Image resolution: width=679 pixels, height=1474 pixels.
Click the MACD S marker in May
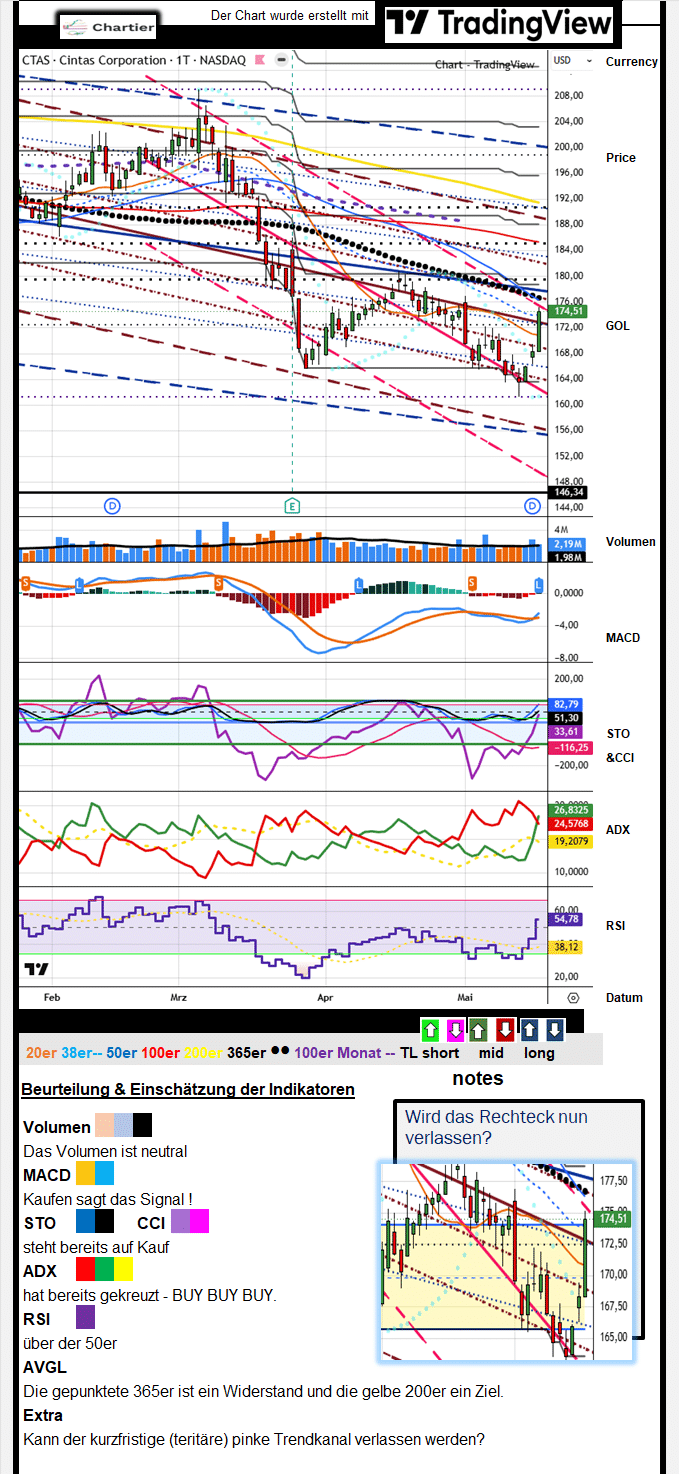coord(473,581)
